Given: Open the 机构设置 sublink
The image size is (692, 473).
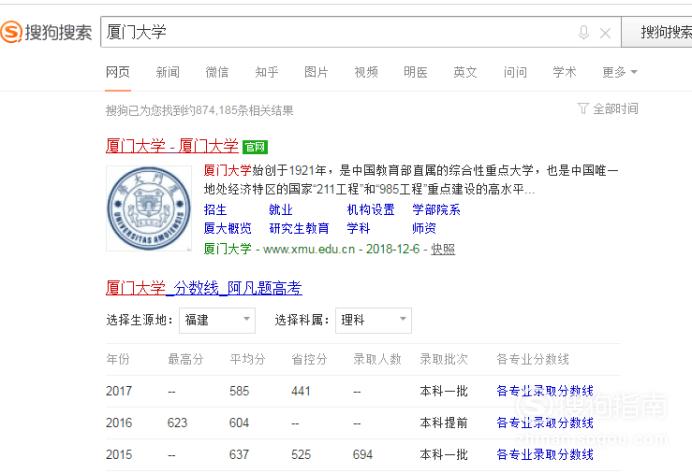Looking at the screenshot, I should click(371, 210).
